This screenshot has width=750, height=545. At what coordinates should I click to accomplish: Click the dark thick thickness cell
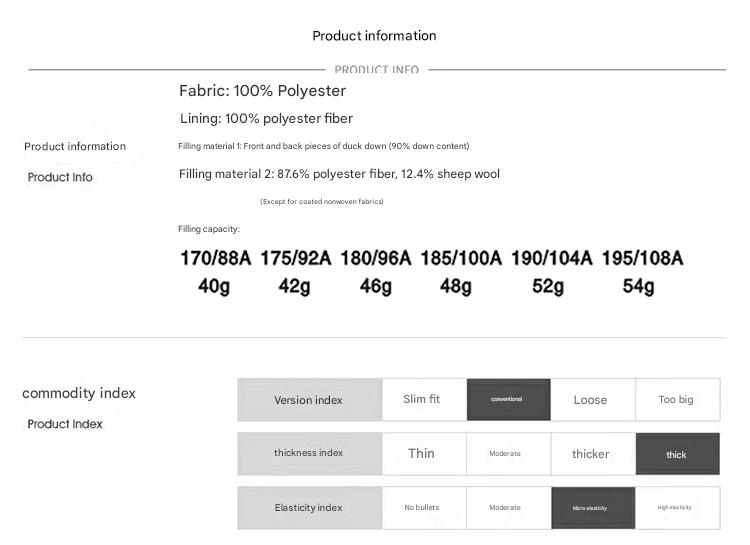(677, 454)
